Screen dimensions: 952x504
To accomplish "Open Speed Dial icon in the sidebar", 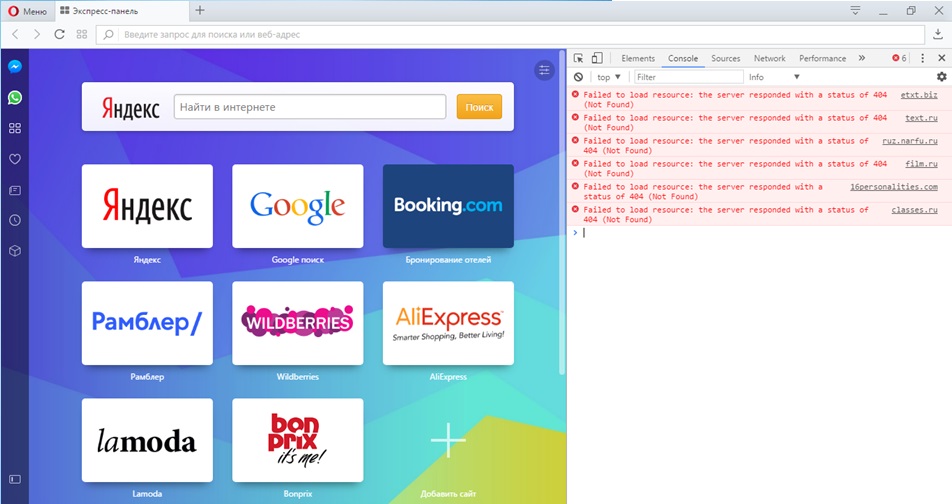I will click(15, 128).
